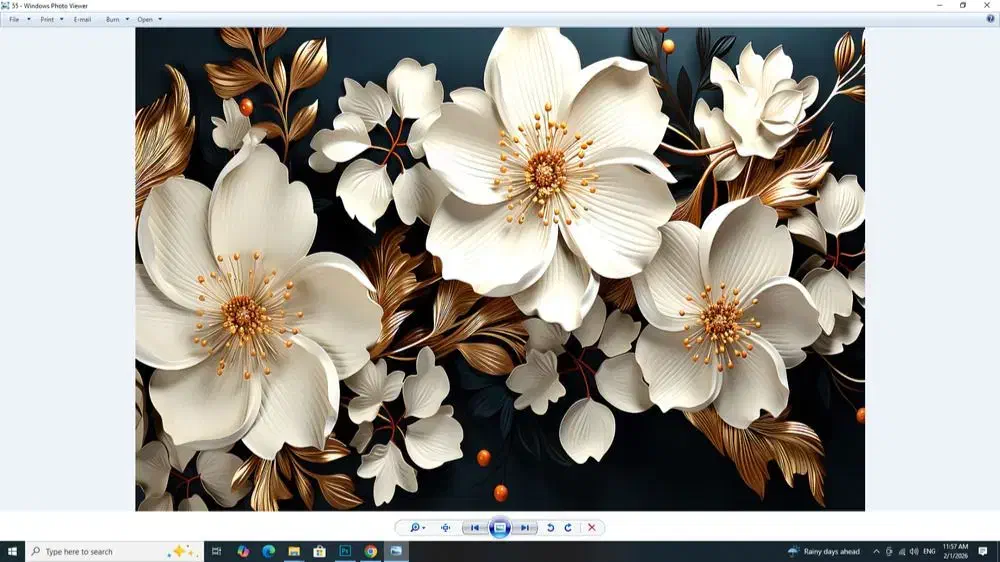Advance to the next photo
Viewport: 1000px width, 562px height.
point(525,528)
